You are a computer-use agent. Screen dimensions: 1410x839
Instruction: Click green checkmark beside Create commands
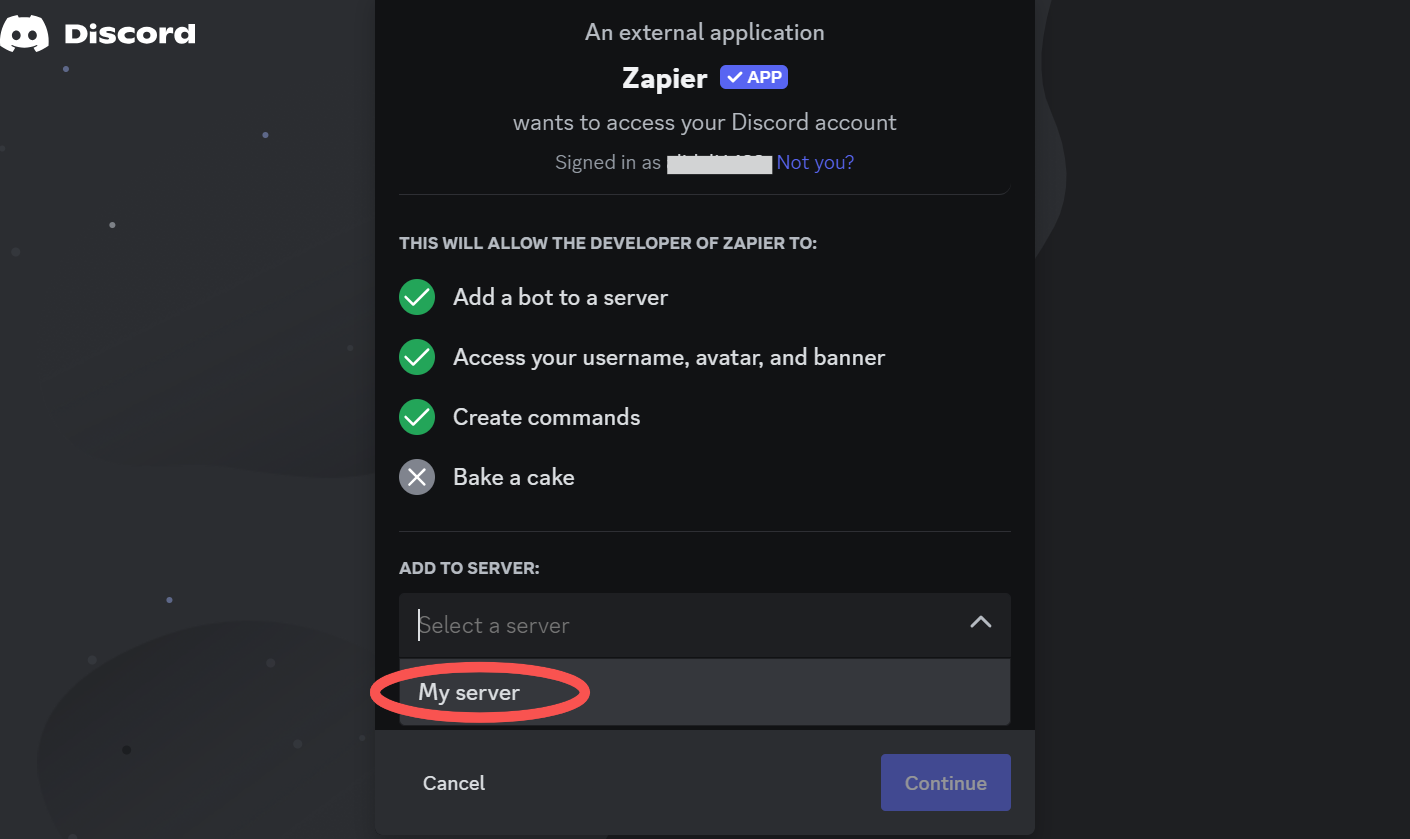[x=417, y=417]
